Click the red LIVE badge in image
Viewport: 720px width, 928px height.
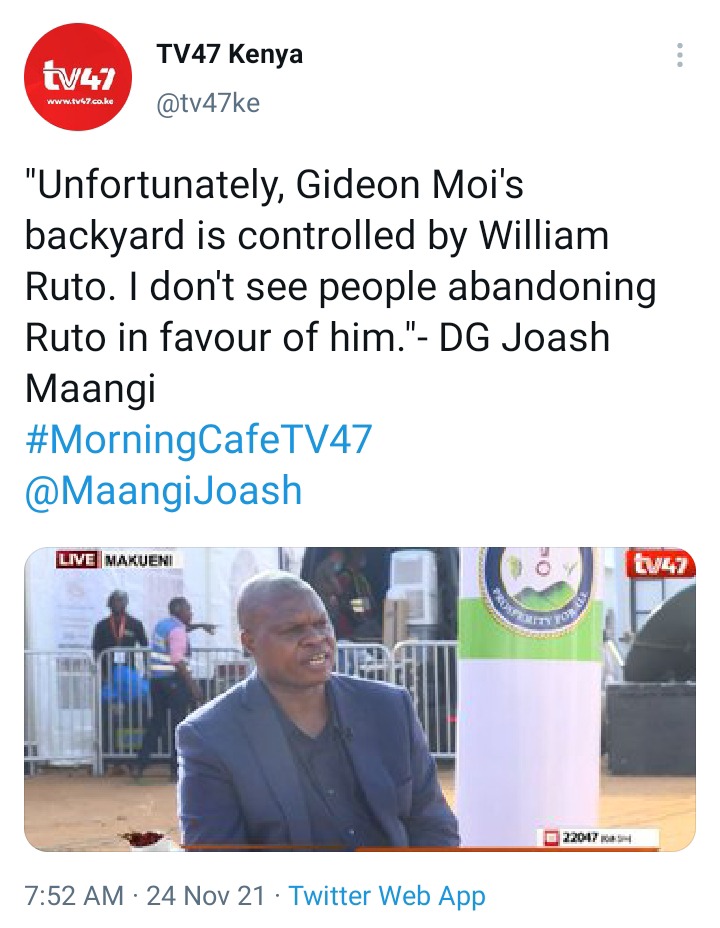coord(76,559)
